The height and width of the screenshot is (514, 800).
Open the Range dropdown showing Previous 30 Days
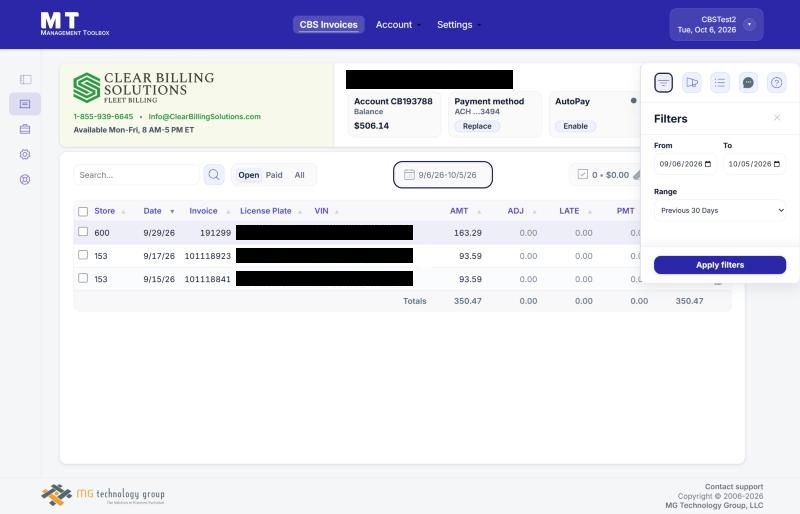click(x=720, y=210)
